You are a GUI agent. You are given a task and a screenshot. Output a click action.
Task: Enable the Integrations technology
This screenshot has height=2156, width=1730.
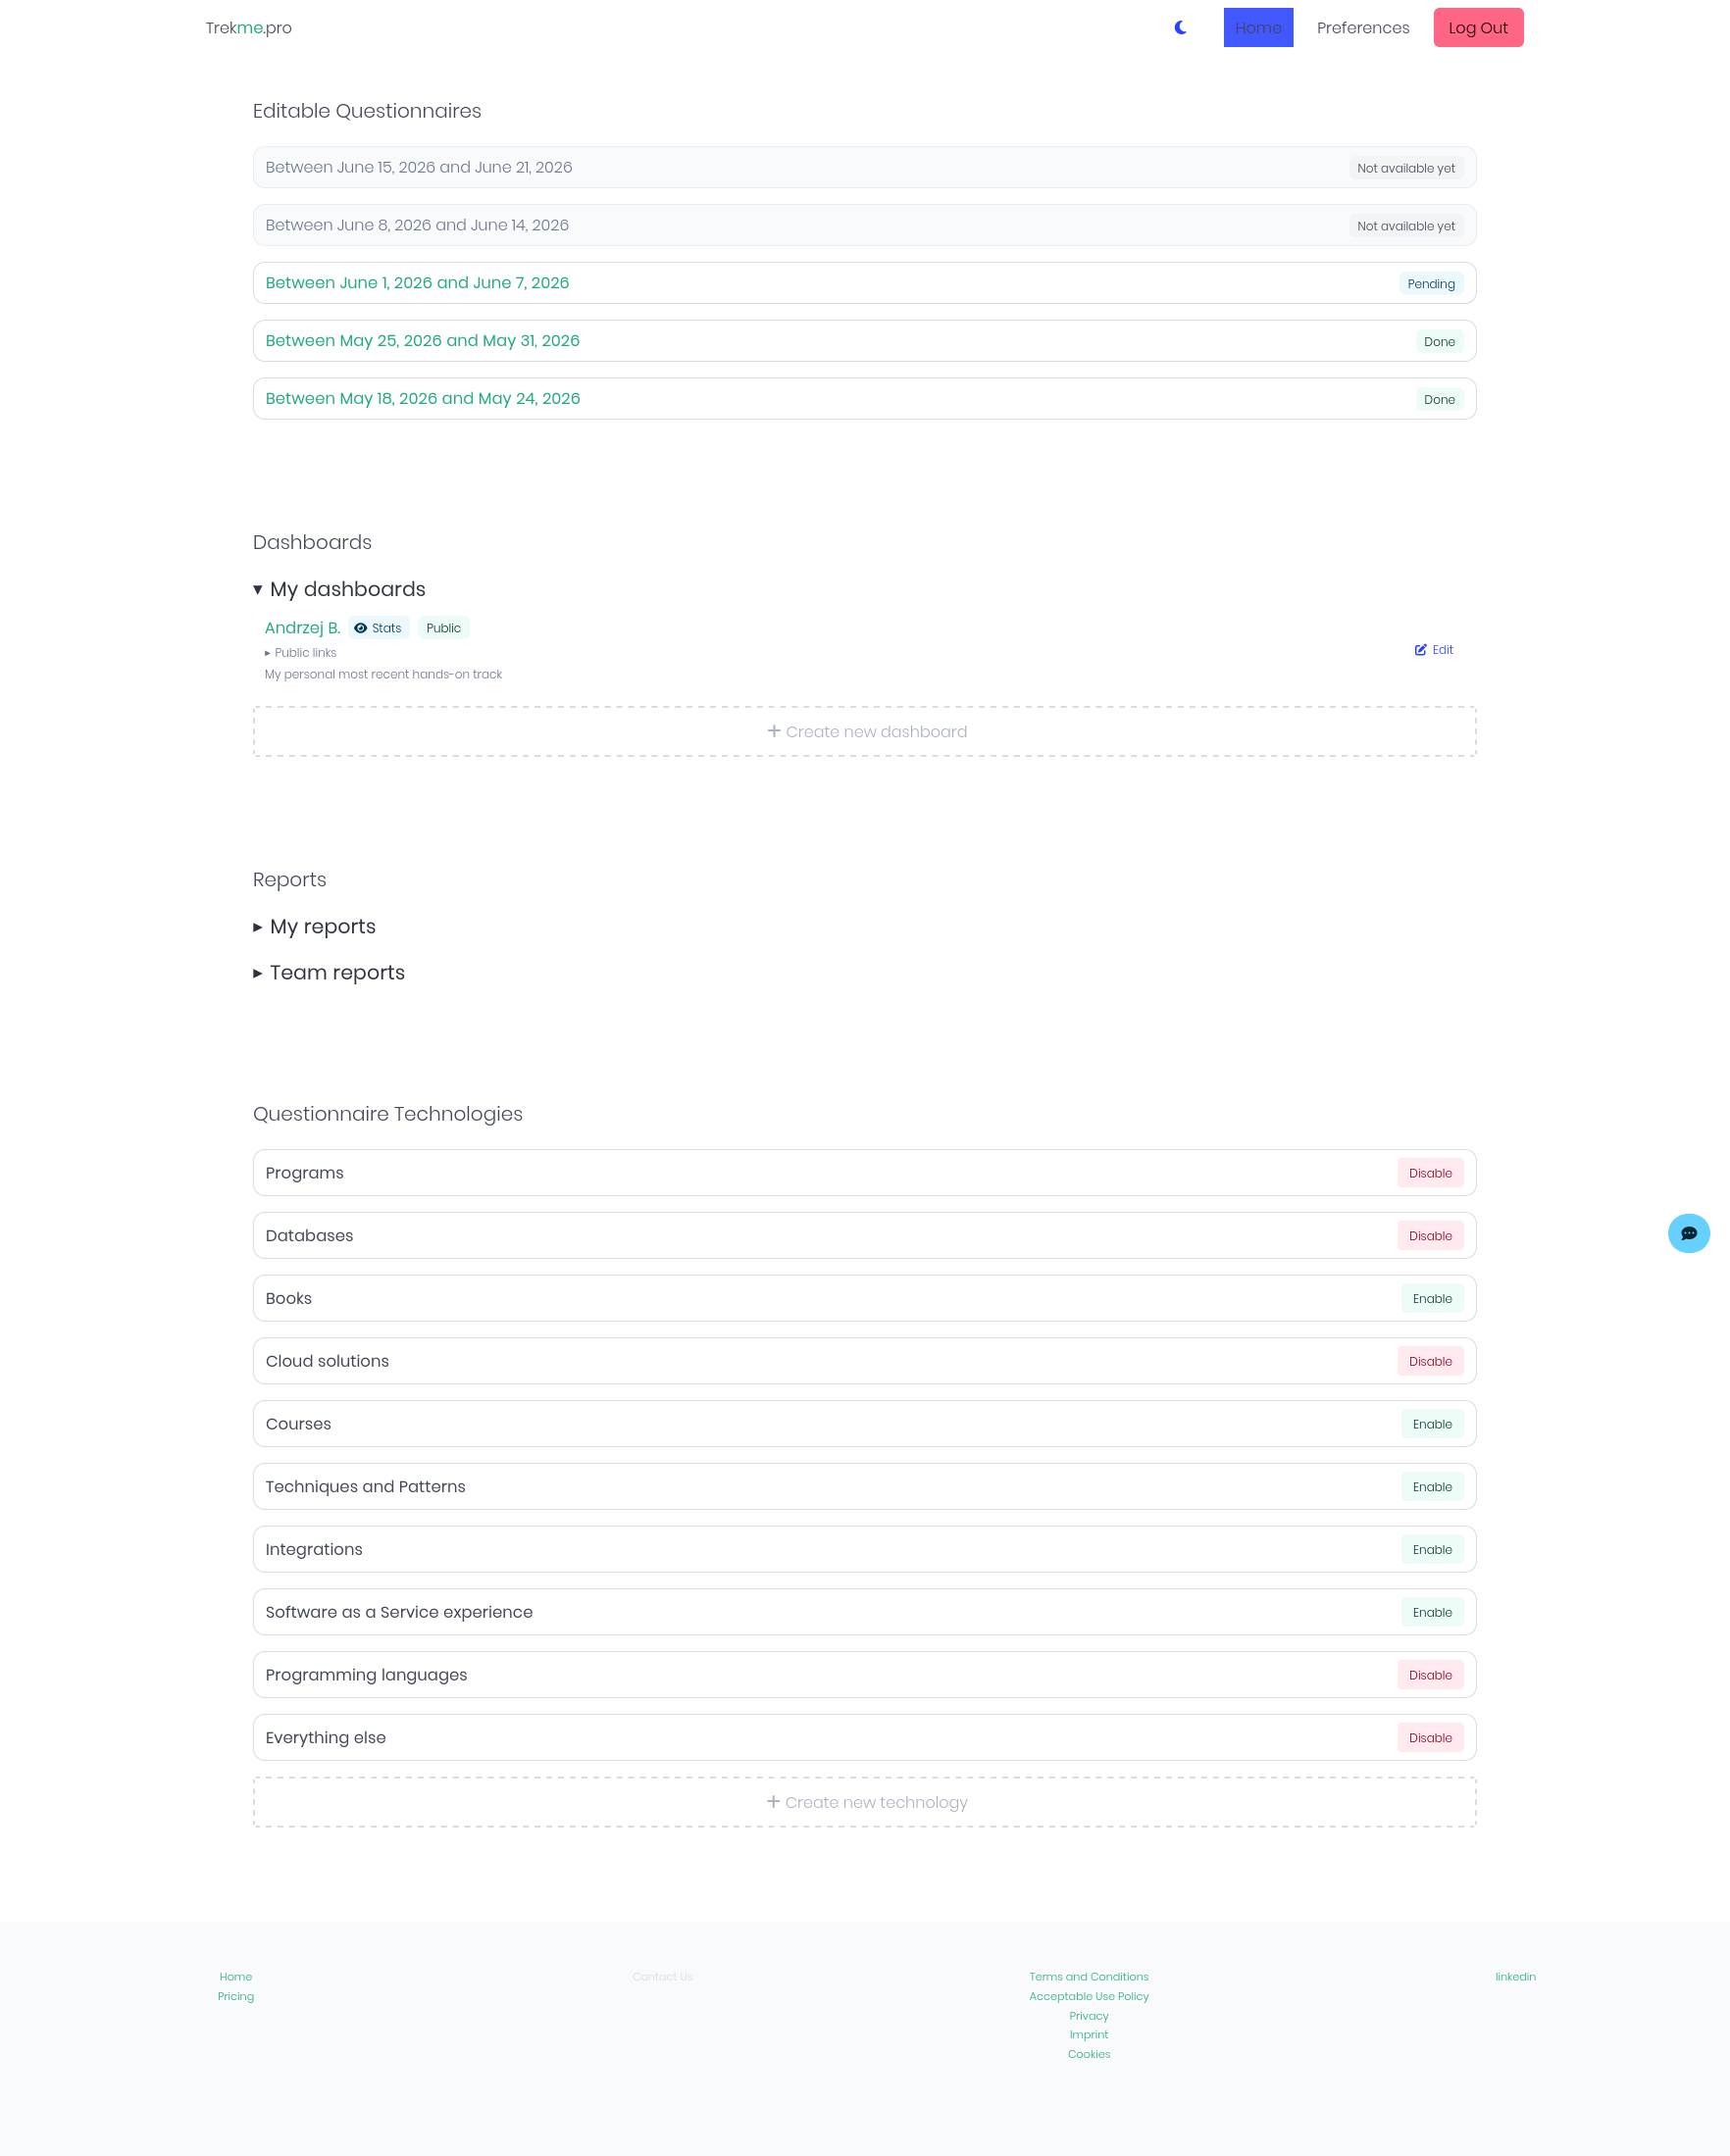coord(1432,1550)
